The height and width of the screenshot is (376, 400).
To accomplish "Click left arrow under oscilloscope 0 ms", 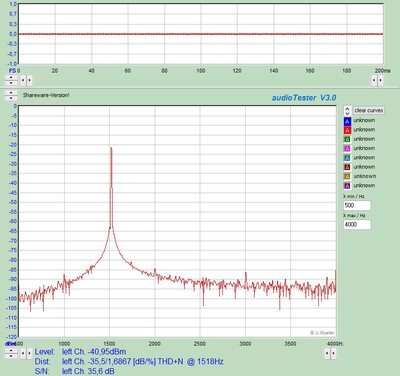I will click(23, 80).
